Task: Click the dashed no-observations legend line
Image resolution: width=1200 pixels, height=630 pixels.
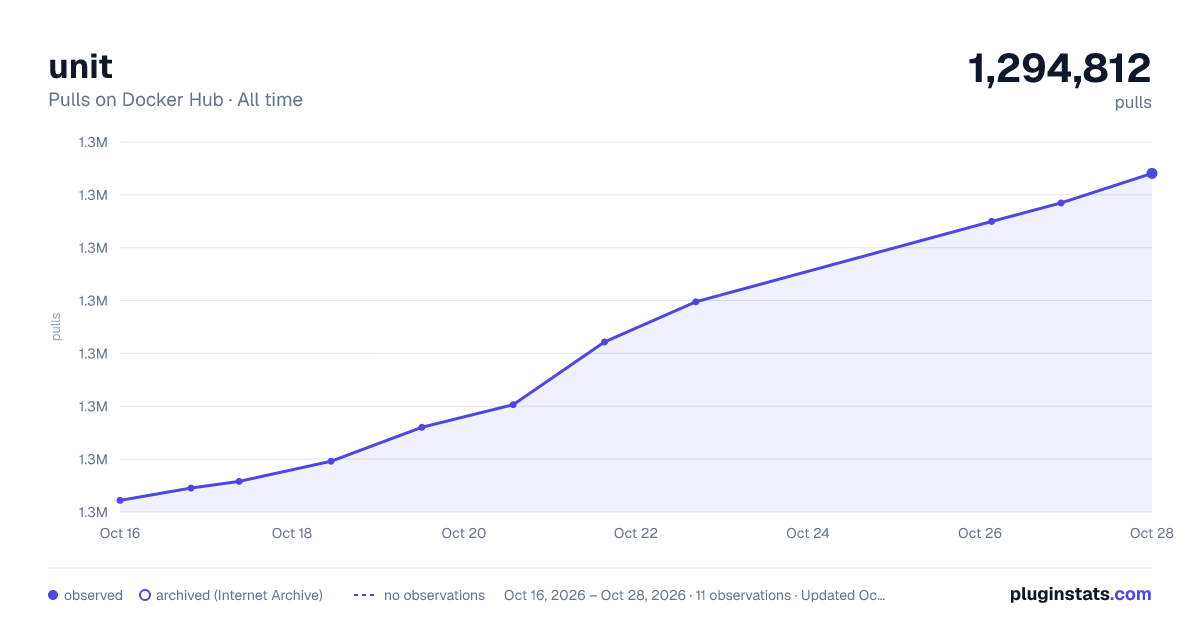Action: coord(363,595)
